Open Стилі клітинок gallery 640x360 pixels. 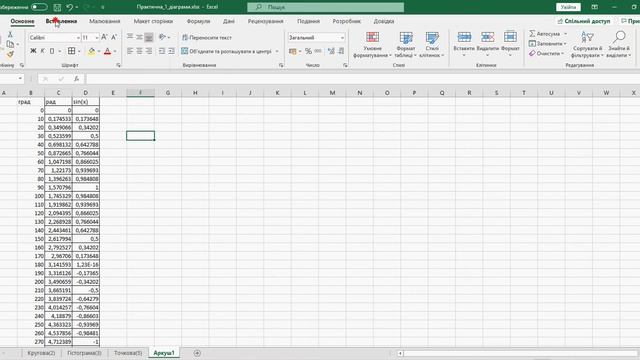tap(431, 44)
